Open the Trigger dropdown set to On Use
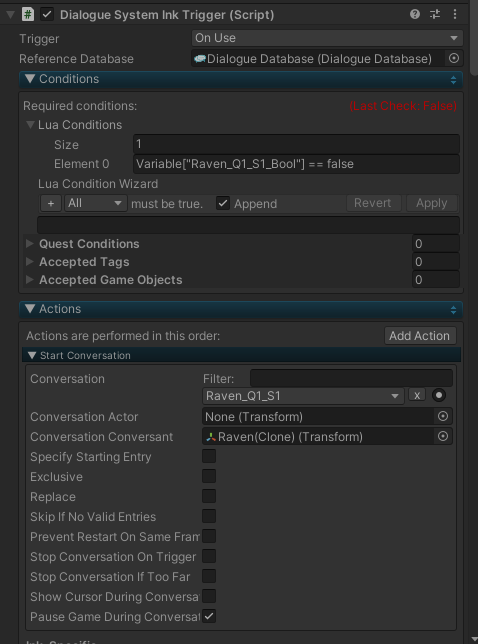Image resolution: width=478 pixels, height=644 pixels. 327,38
